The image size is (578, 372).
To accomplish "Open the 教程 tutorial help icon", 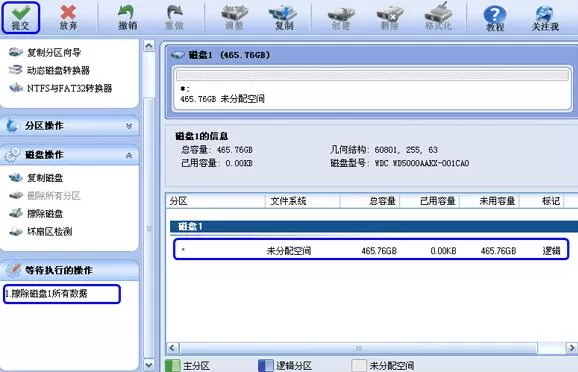I will (495, 18).
